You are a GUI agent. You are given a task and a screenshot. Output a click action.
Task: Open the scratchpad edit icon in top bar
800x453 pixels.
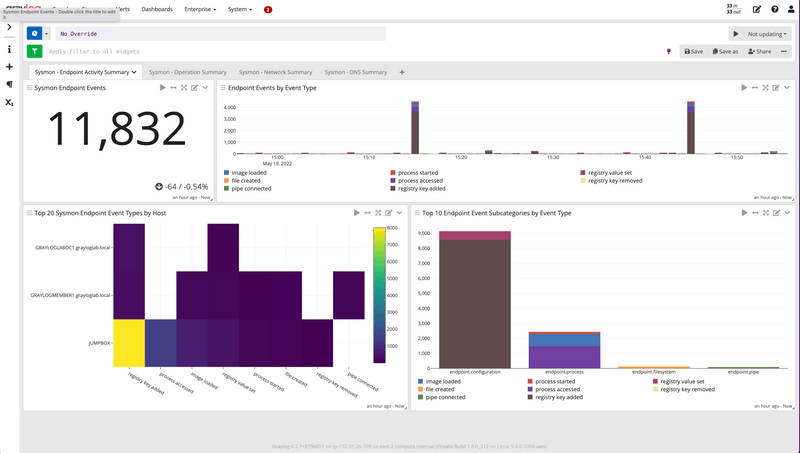757,9
